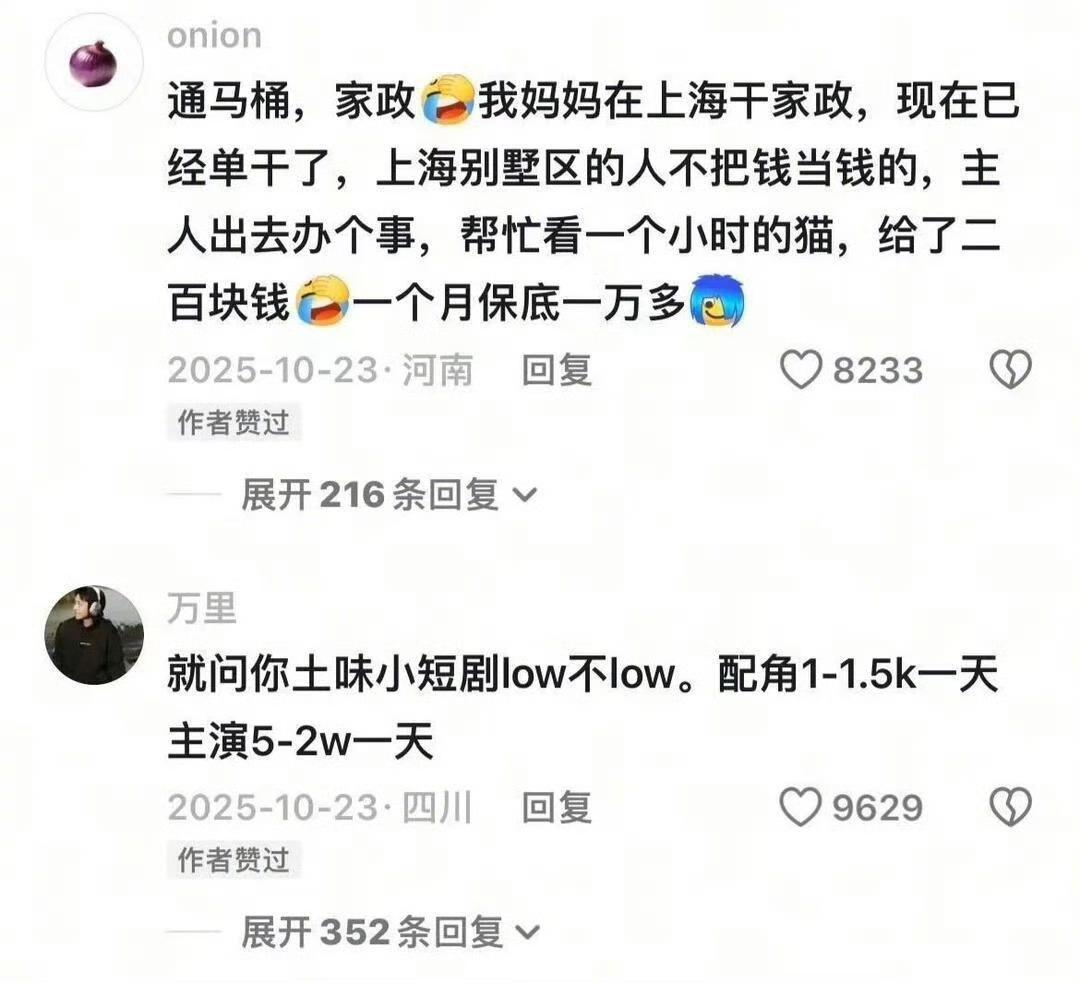Select 万里's comment text about 土味小短剧
The width and height of the screenshot is (1080, 983).
[x=583, y=707]
